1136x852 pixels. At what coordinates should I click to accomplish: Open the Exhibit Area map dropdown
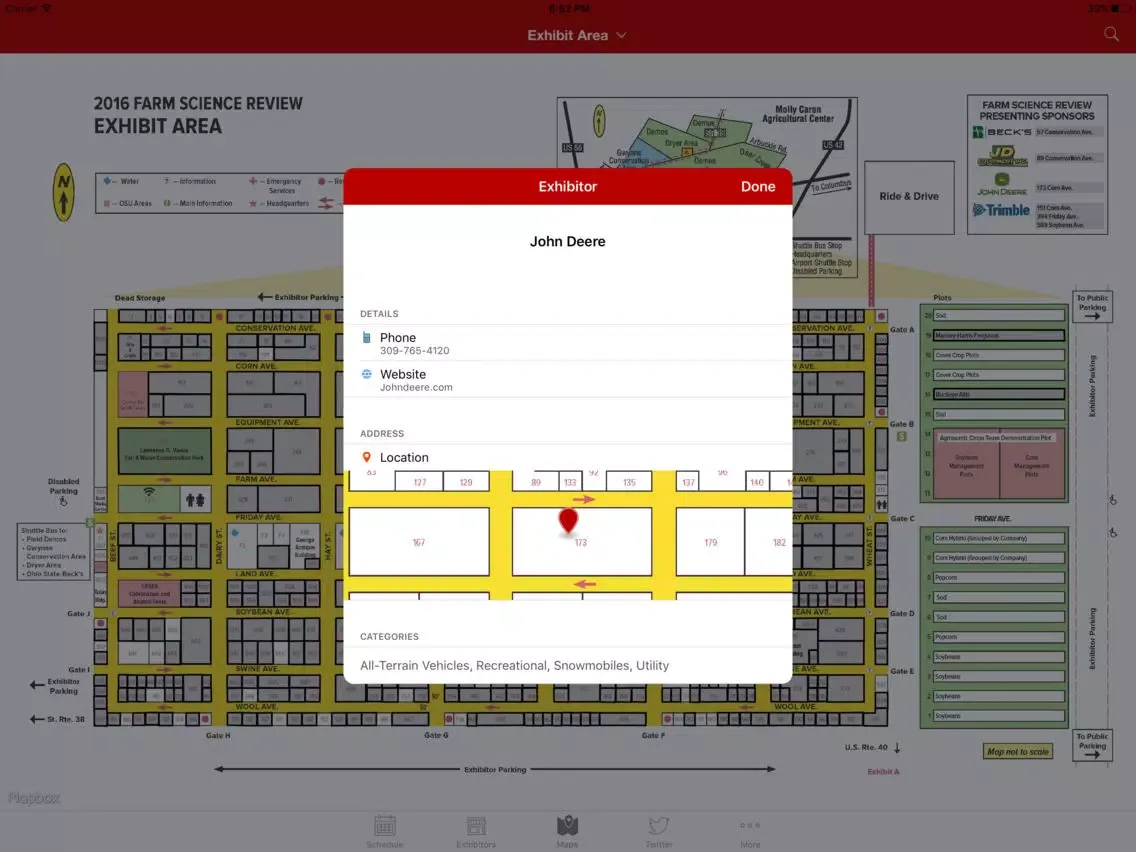(x=577, y=35)
